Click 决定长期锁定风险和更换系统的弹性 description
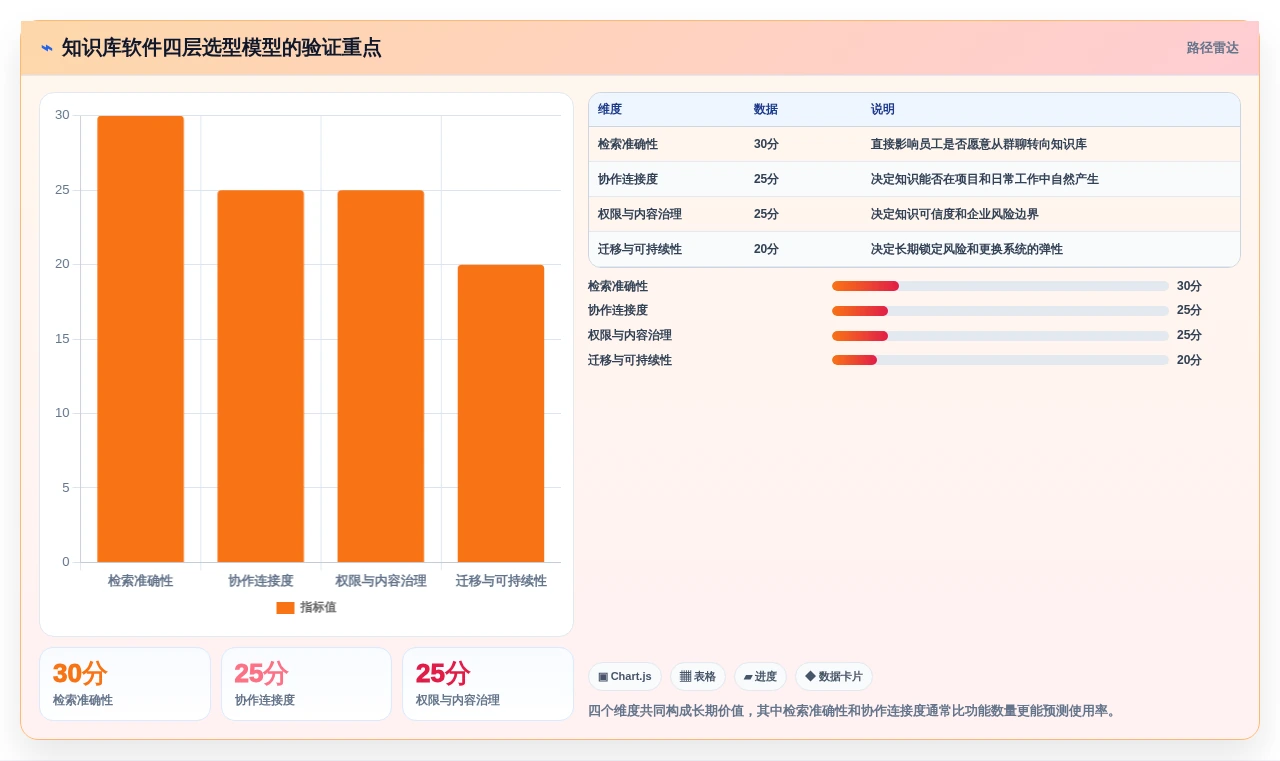 967,250
